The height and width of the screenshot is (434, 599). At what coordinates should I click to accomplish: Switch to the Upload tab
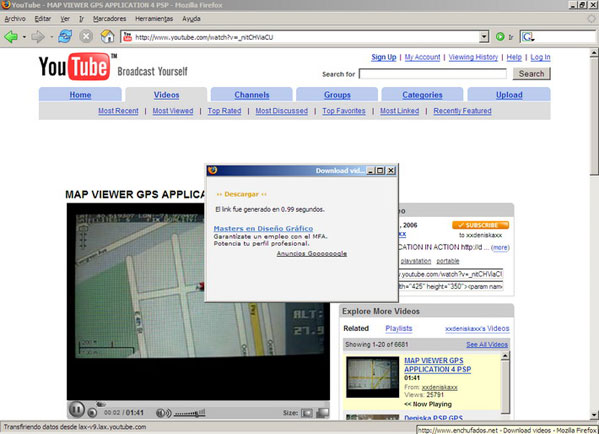(x=509, y=95)
